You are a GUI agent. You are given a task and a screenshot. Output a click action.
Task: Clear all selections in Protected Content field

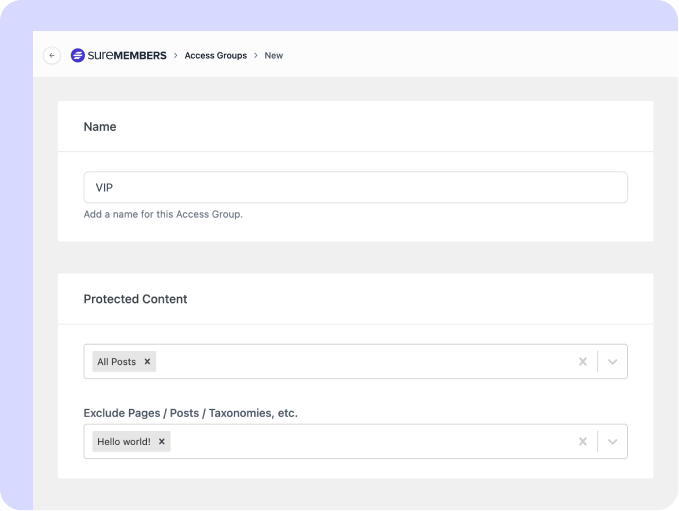[583, 362]
